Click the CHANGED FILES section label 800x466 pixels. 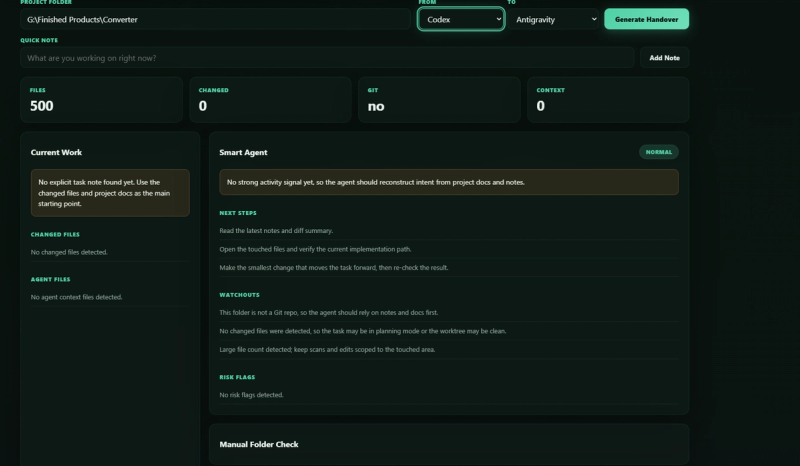point(55,234)
